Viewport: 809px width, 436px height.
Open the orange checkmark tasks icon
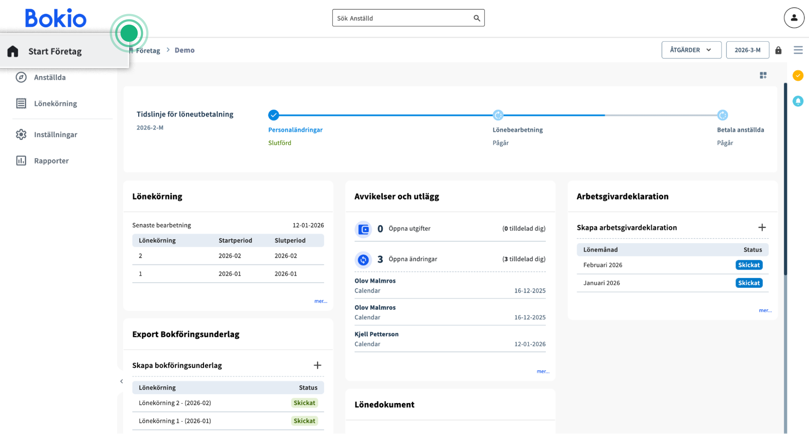[x=797, y=76]
